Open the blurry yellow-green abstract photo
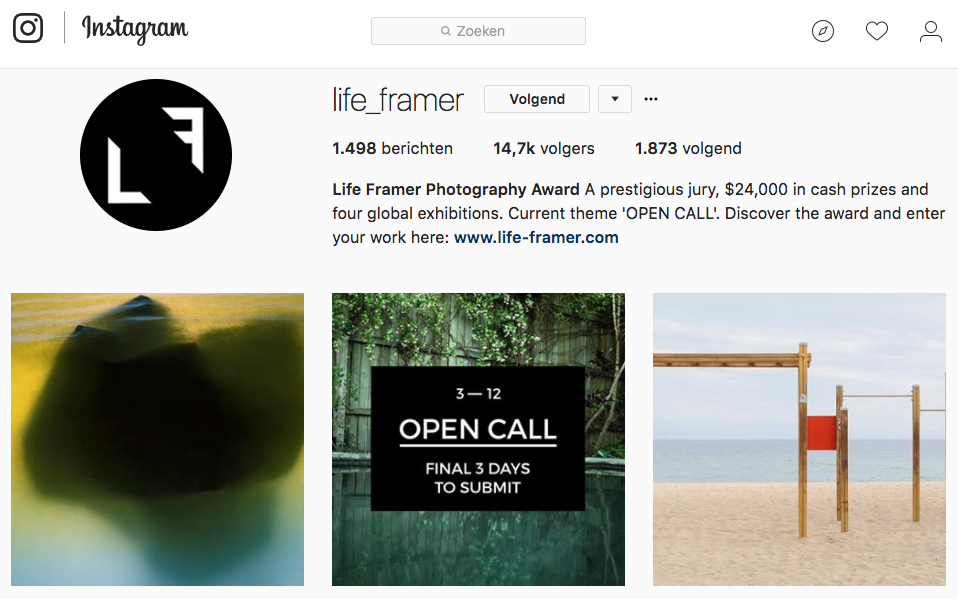The image size is (958, 599). point(158,439)
